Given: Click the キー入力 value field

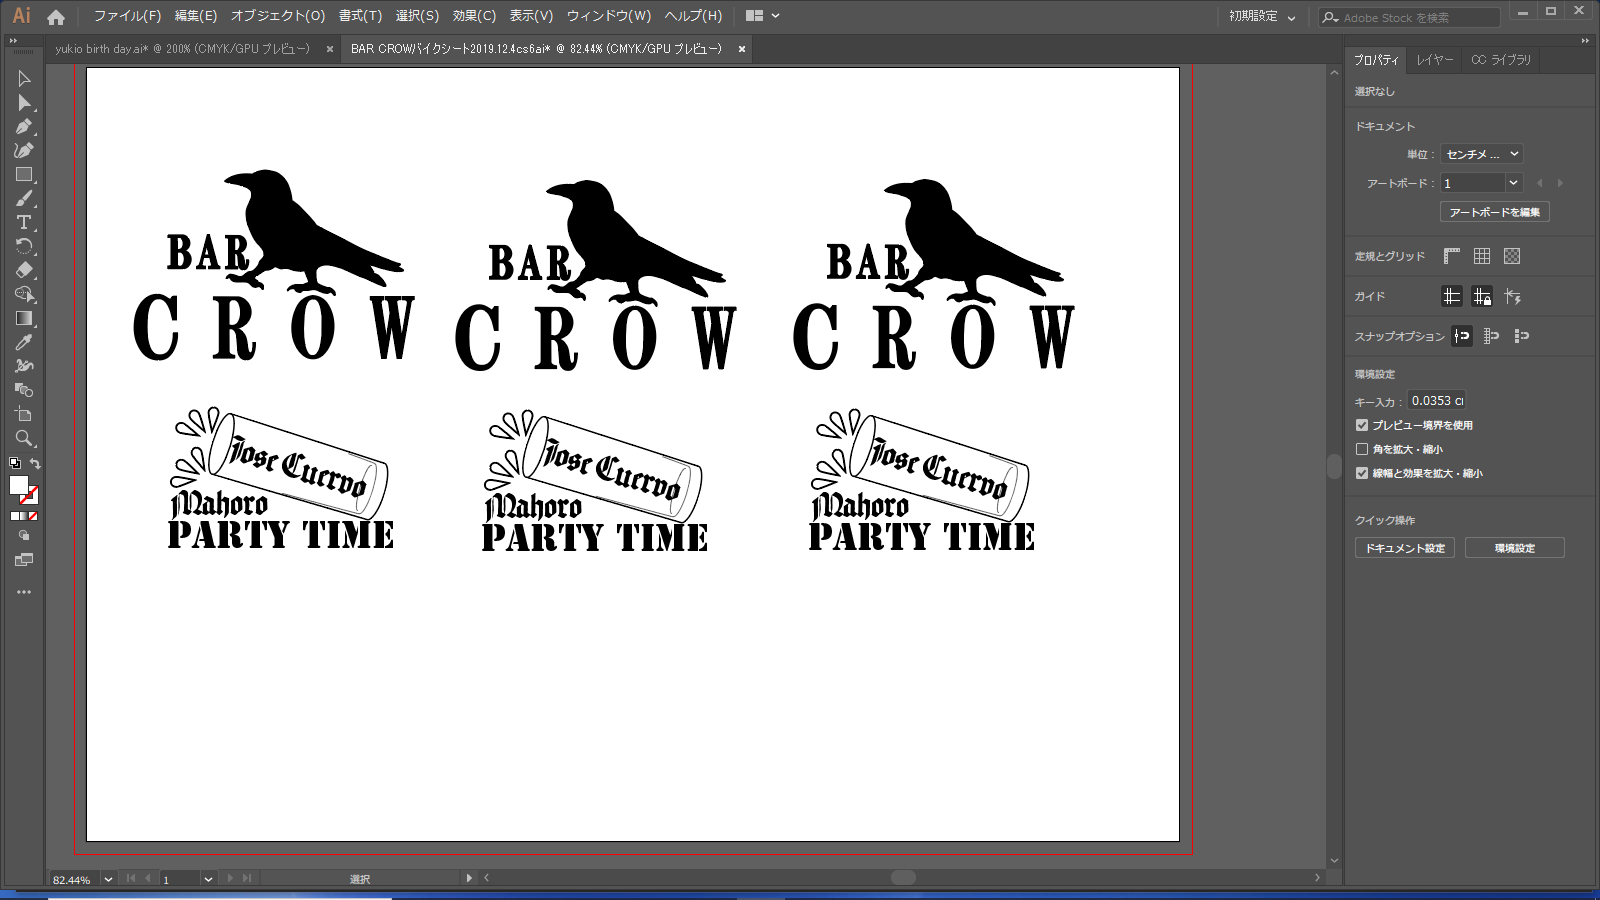Looking at the screenshot, I should pos(1437,401).
